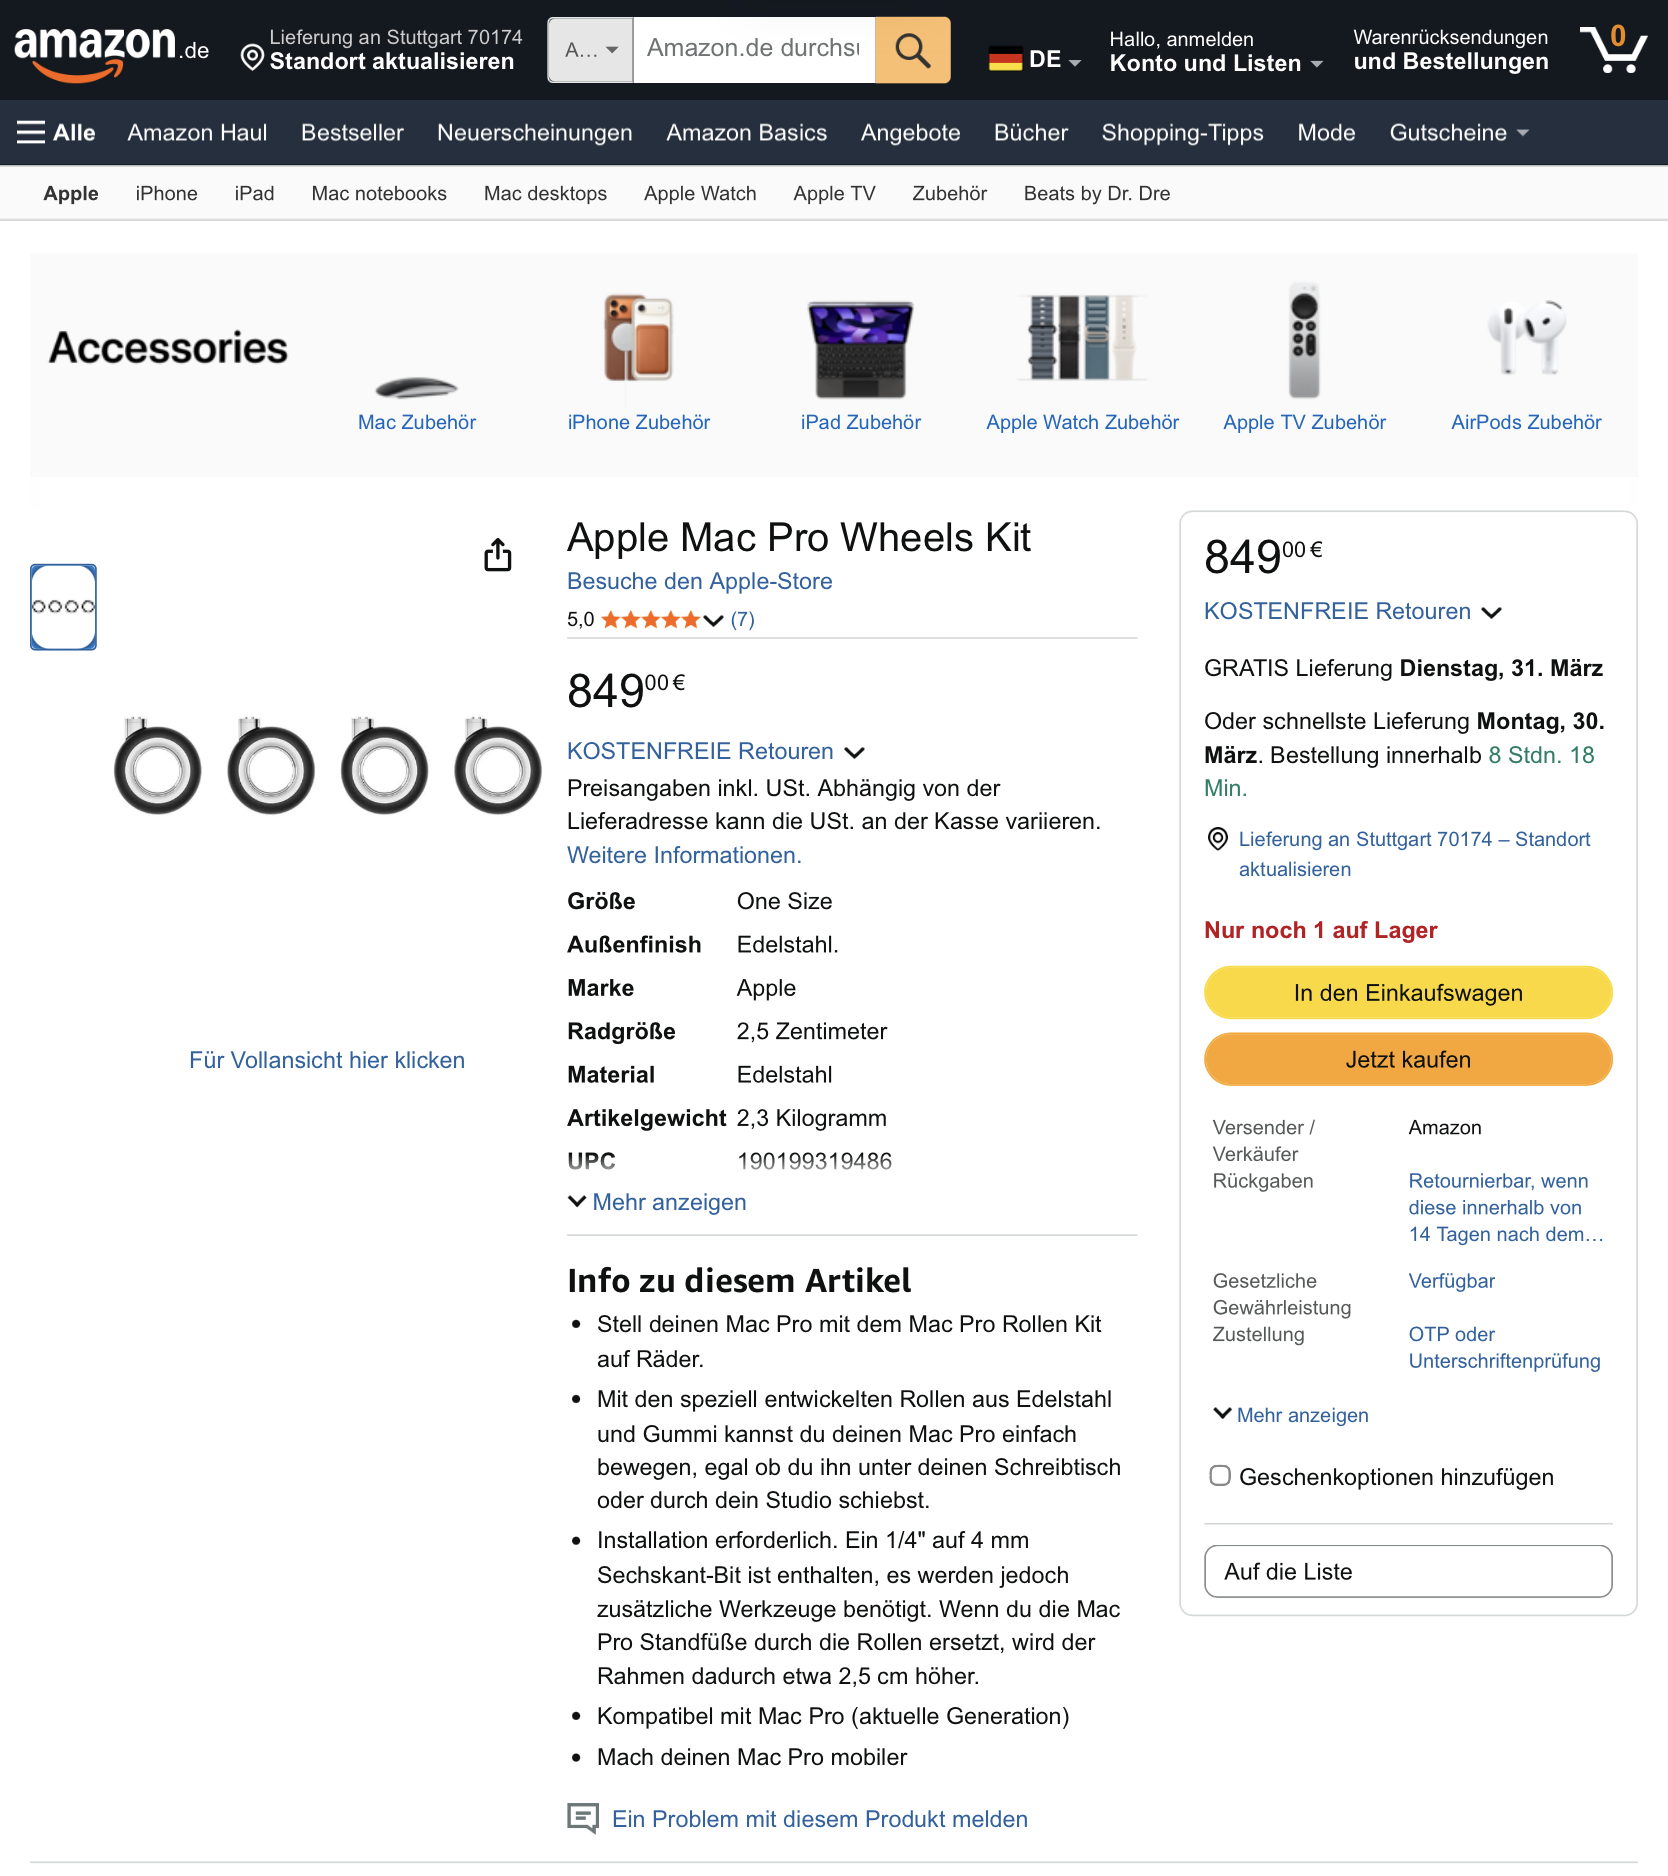1668x1876 pixels.
Task: Click In den Einkaufswagen button
Action: click(x=1407, y=993)
